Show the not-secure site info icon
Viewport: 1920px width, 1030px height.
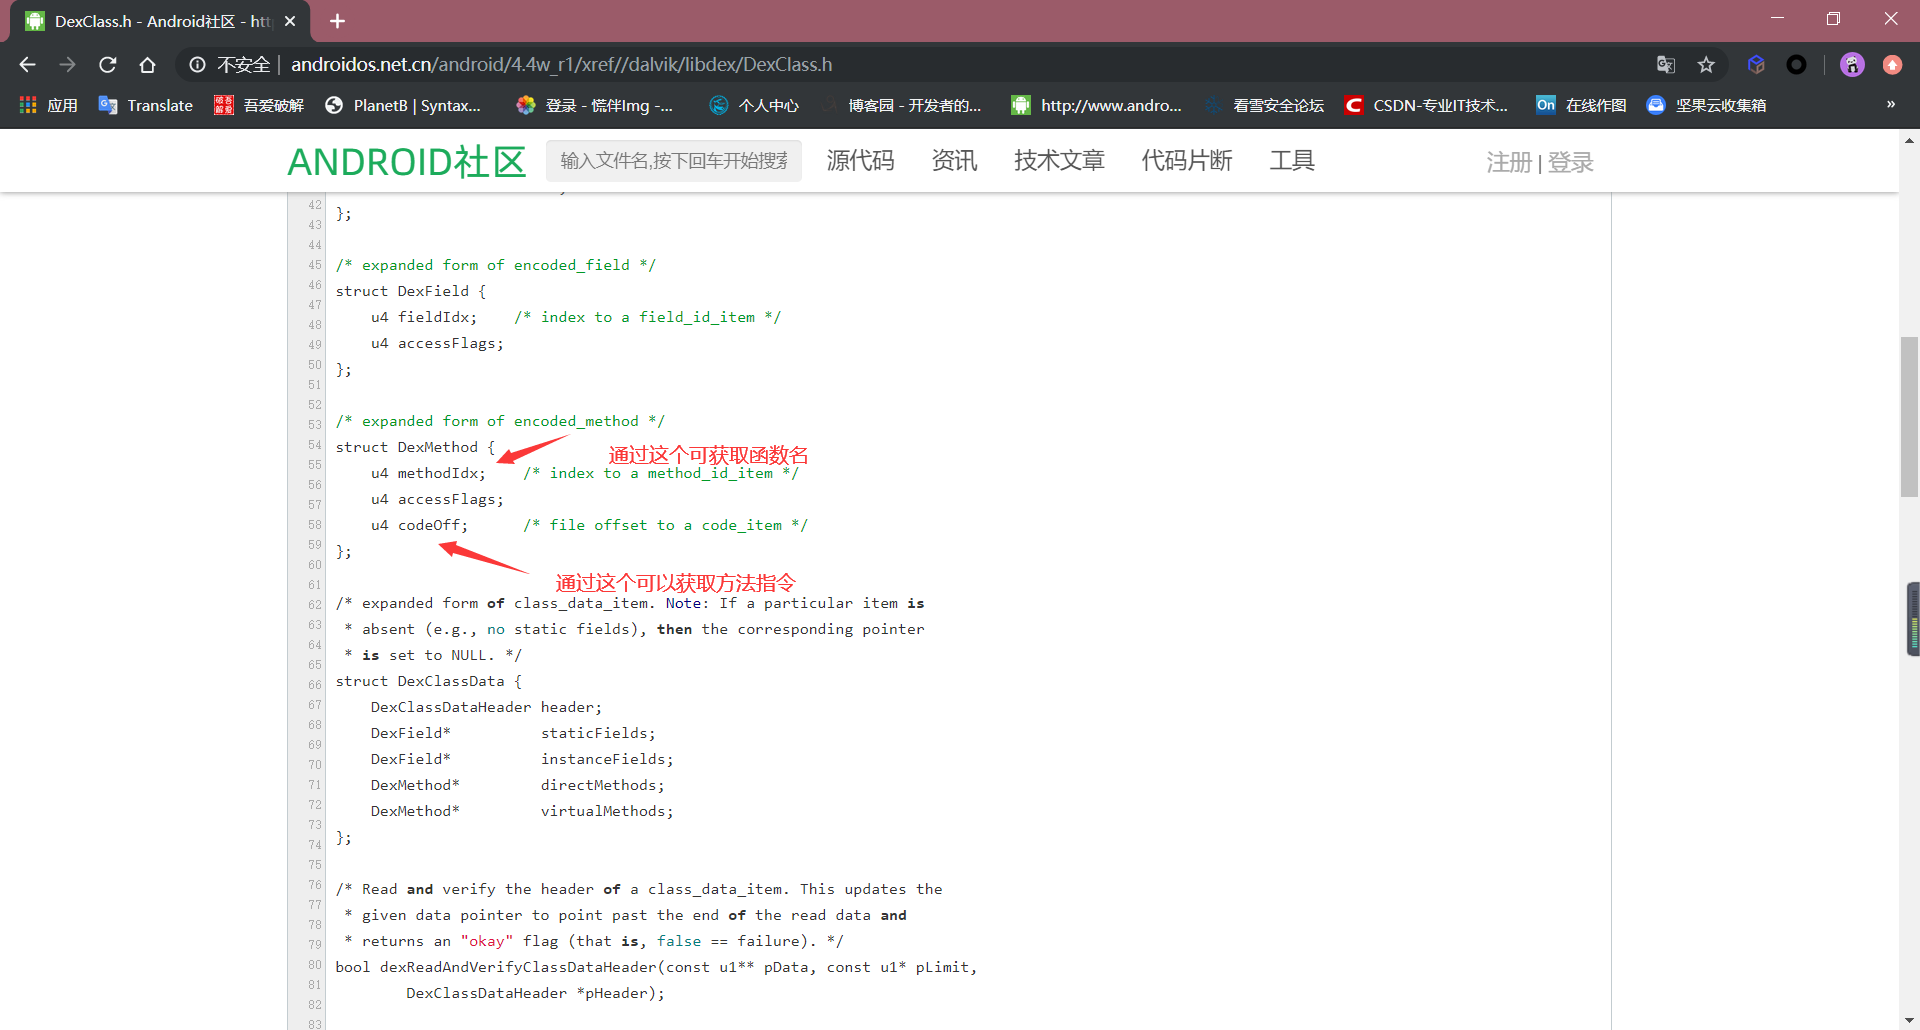[x=198, y=65]
